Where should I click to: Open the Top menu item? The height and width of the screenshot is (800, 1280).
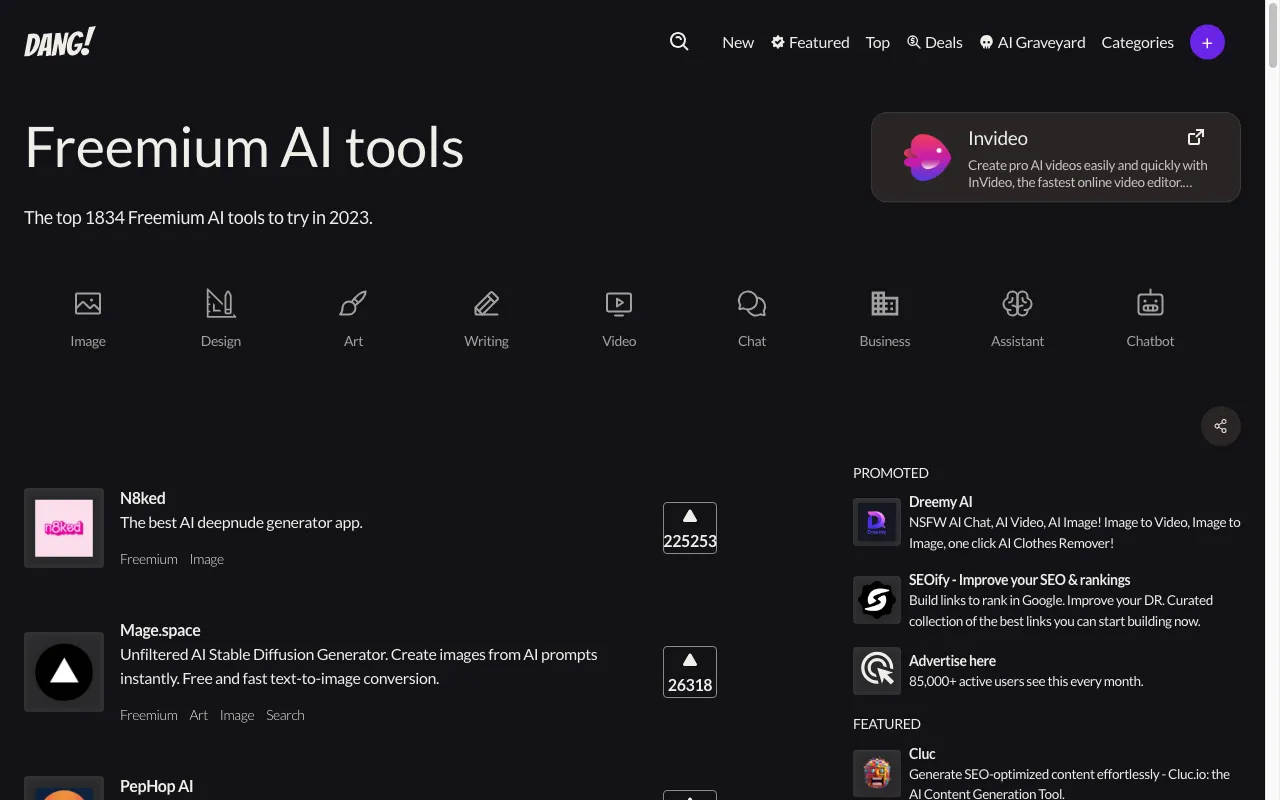878,42
